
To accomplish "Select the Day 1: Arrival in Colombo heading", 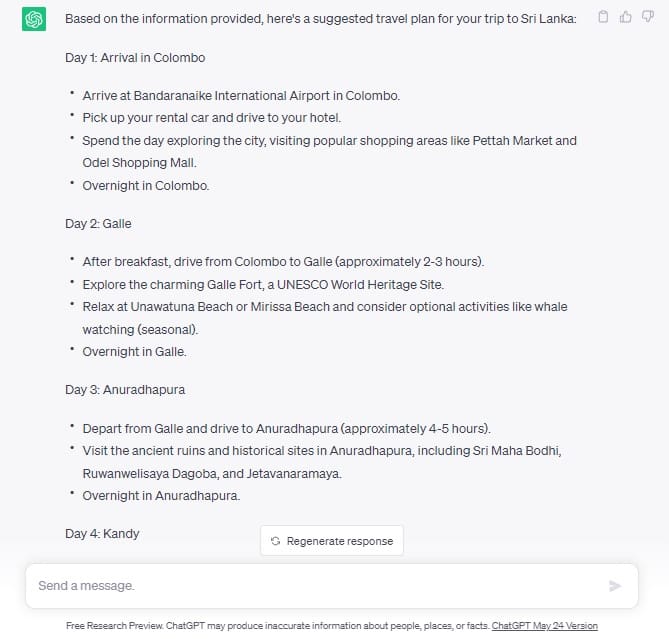I will (135, 58).
